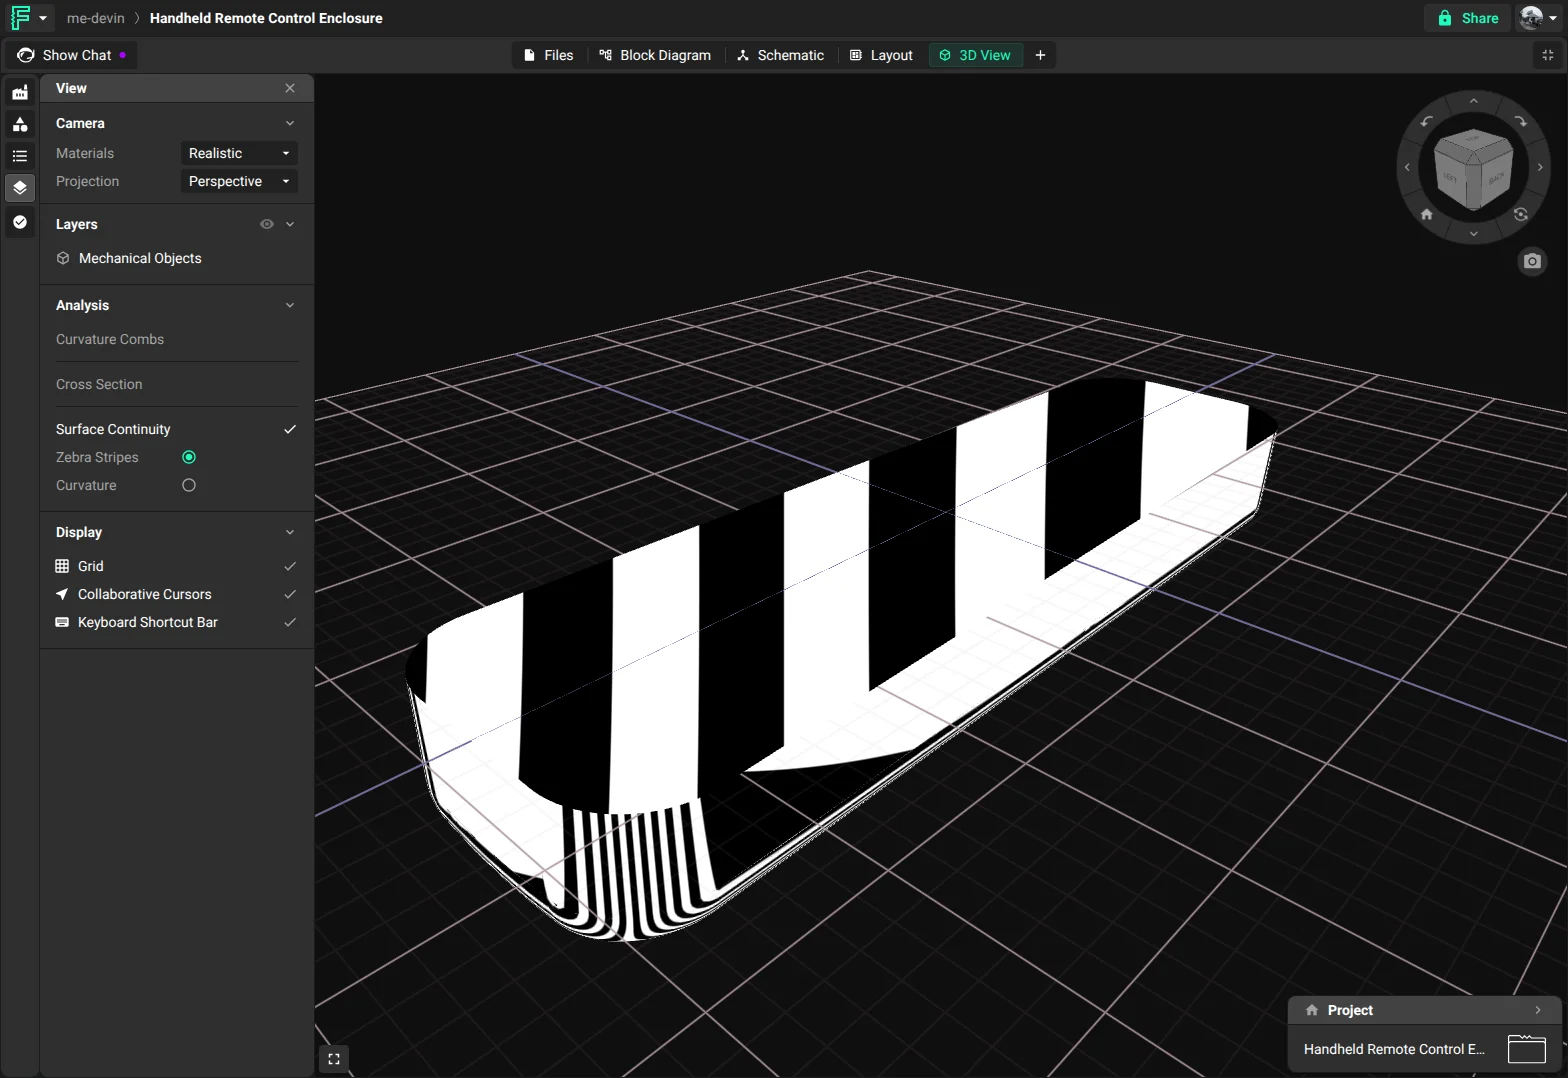Click Show Chat button
This screenshot has height=1078, width=1568.
coord(71,55)
